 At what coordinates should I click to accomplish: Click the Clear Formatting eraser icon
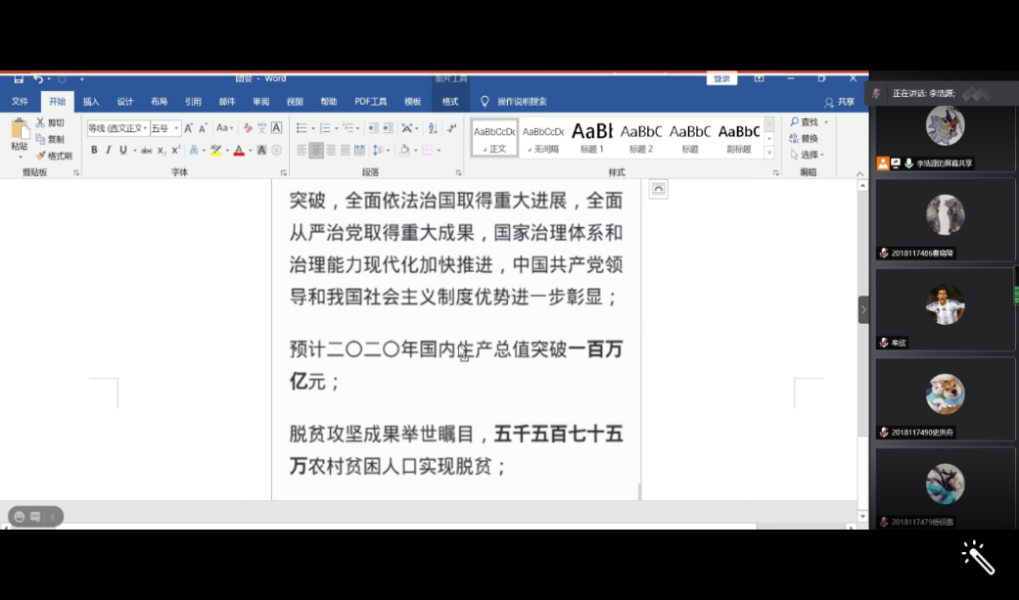pos(248,128)
